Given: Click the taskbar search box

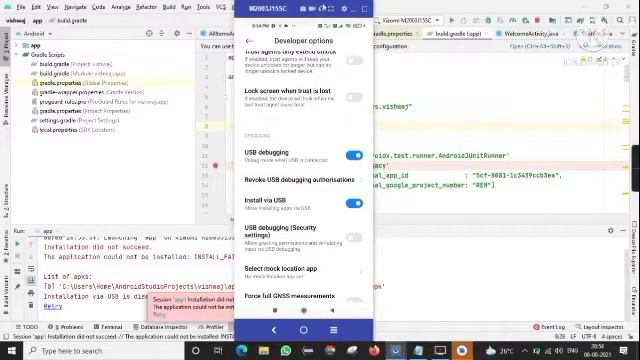Looking at the screenshot, I should 104,351.
